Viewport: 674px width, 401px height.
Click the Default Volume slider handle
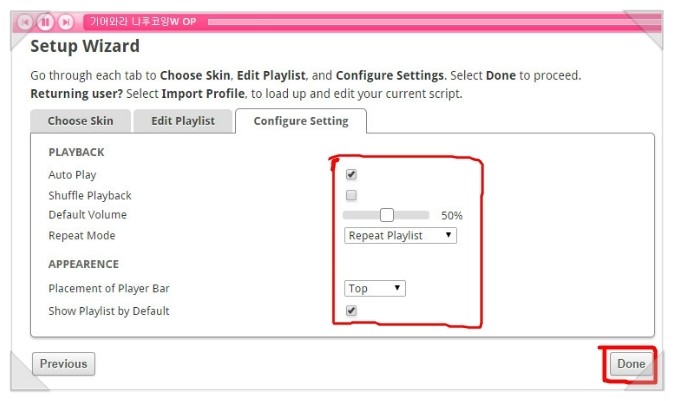pos(387,215)
